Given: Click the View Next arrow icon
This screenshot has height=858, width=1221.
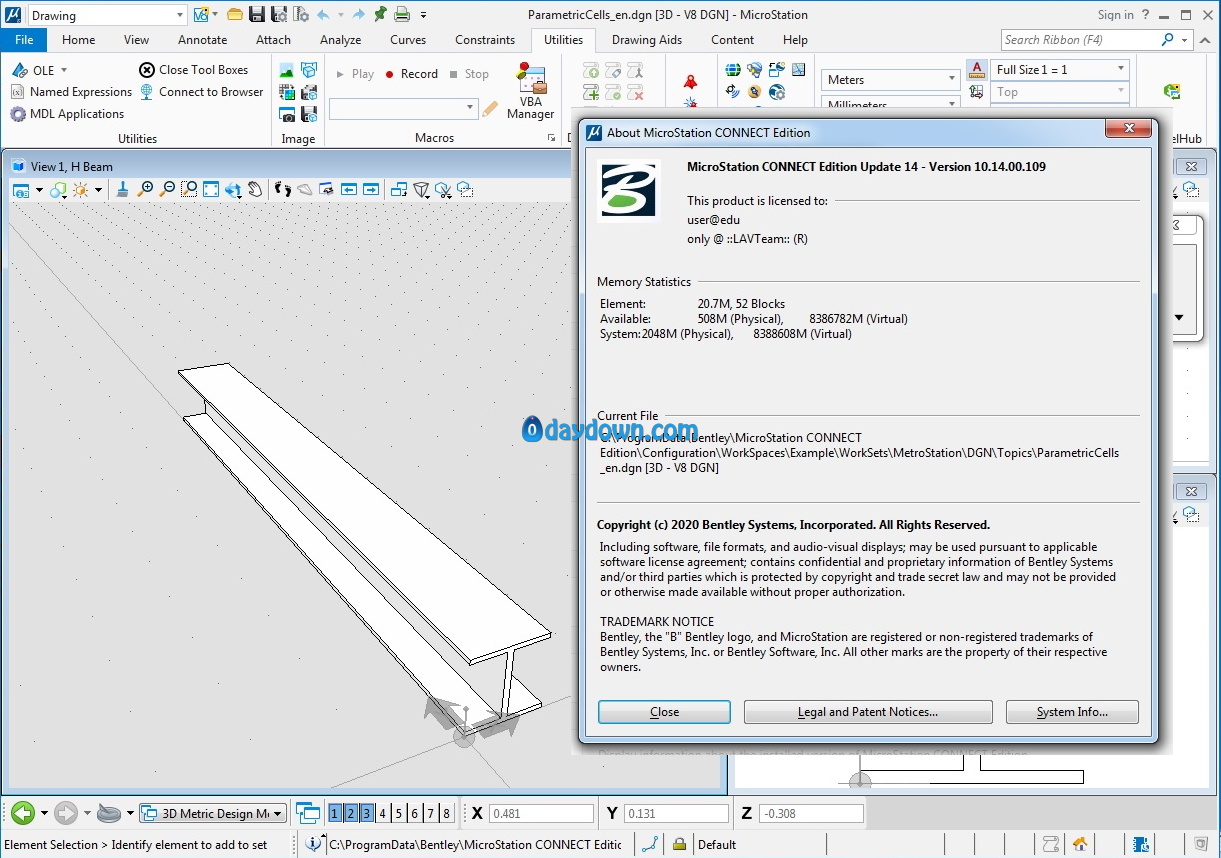Looking at the screenshot, I should pyautogui.click(x=371, y=189).
